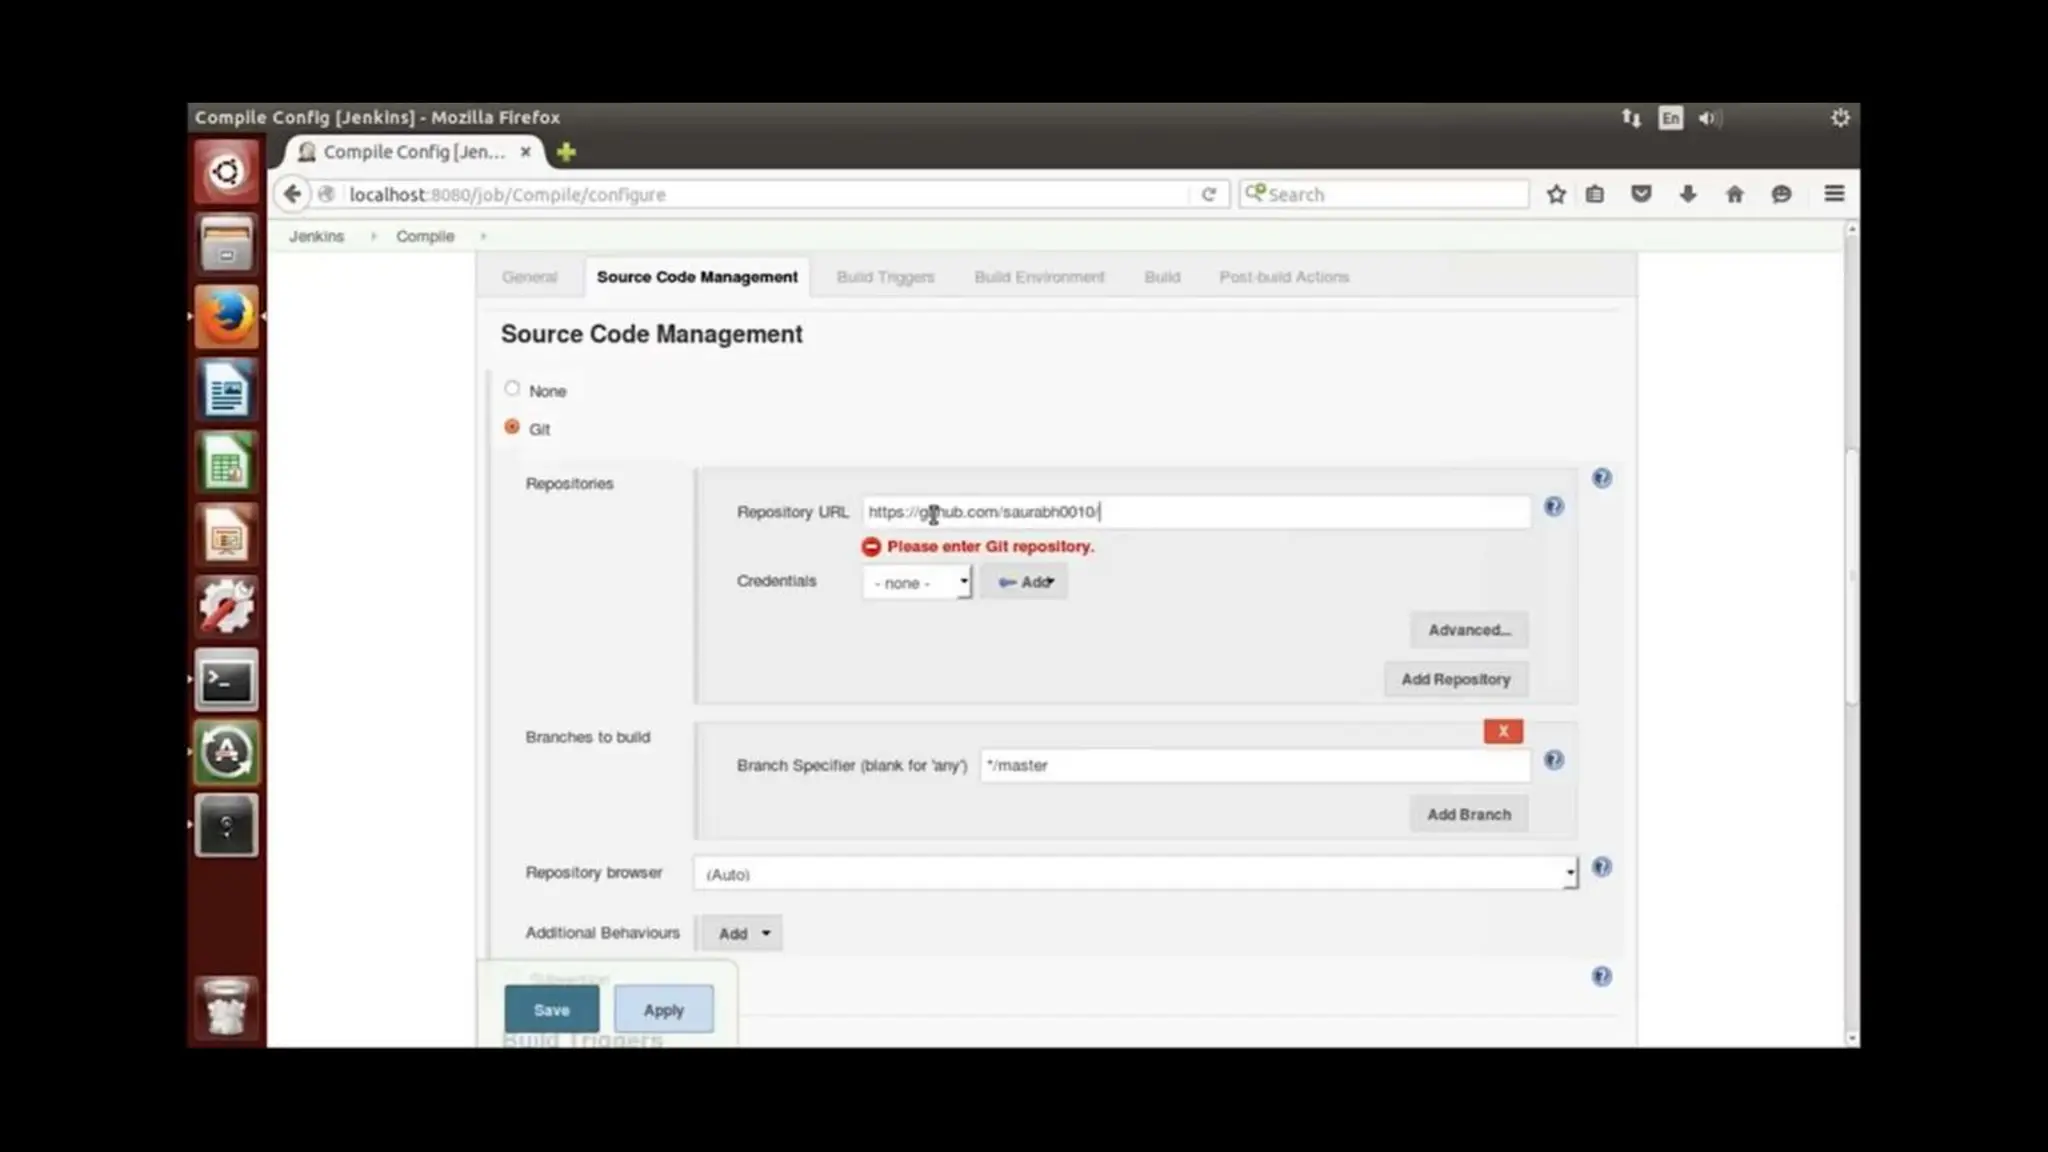Show help for Repository browser
The image size is (2048, 1152).
pos(1602,867)
